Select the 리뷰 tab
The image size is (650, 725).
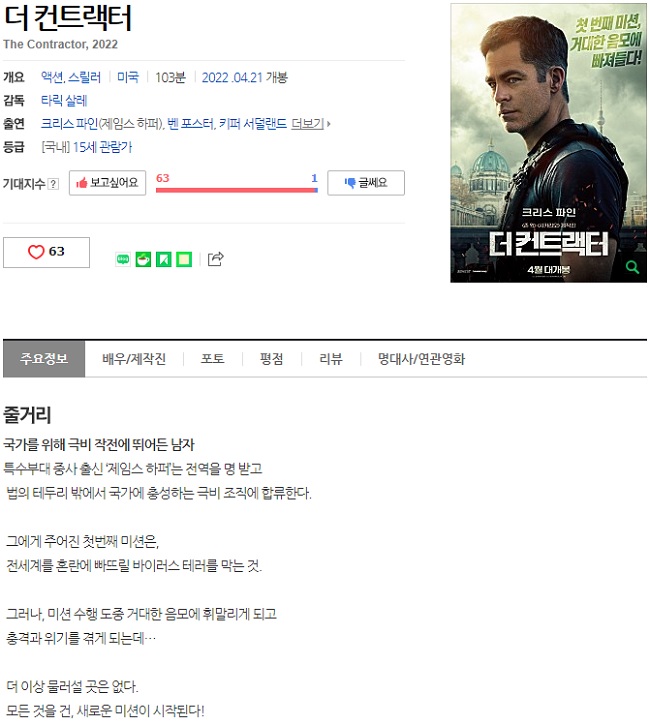pos(331,359)
